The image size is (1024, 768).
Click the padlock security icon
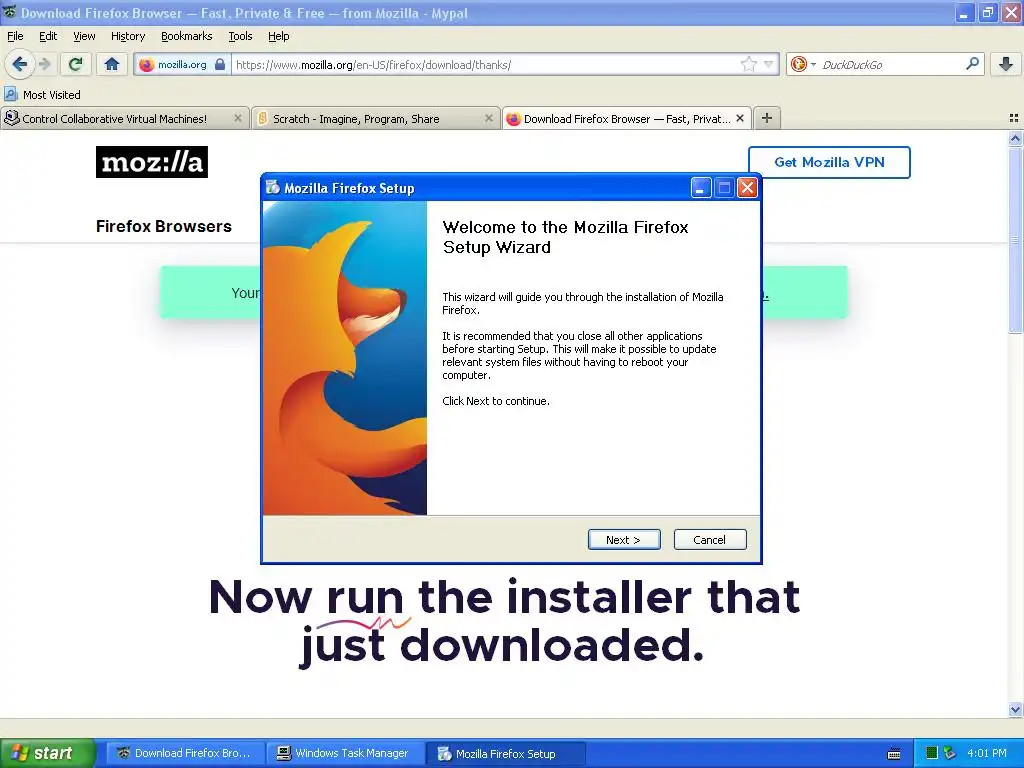220,64
